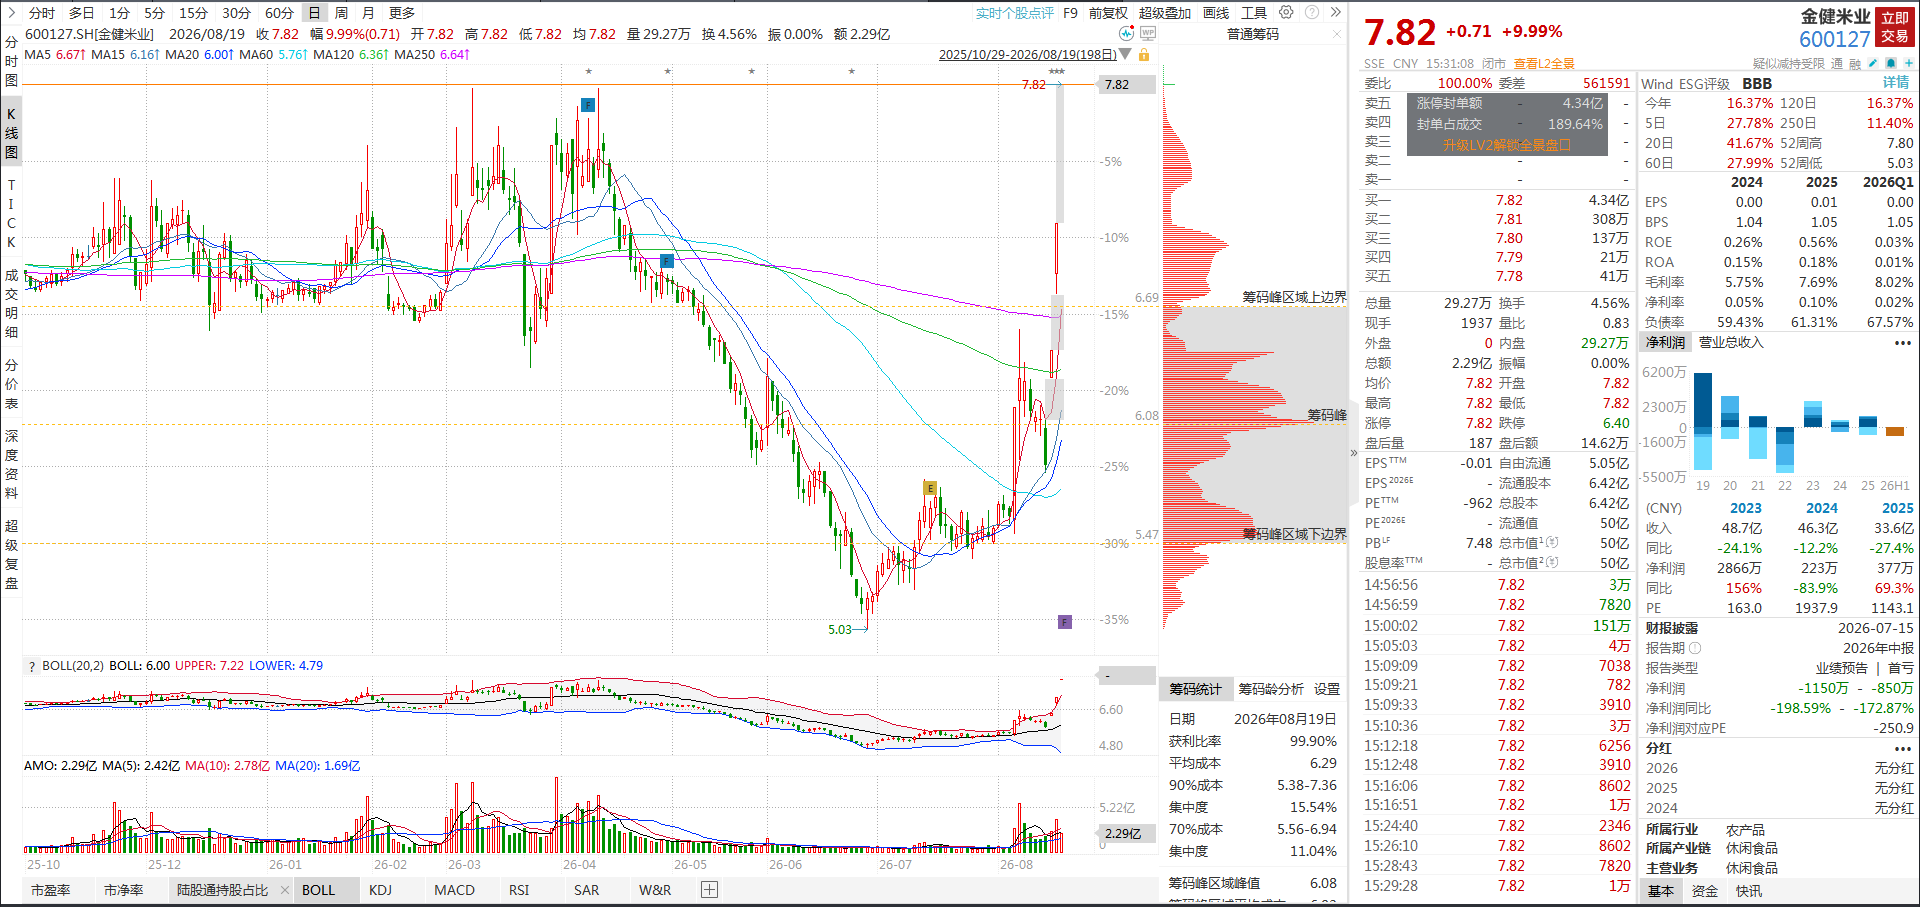Click the pencil note icon near stock code
The width and height of the screenshot is (1920, 907).
tap(1872, 63)
